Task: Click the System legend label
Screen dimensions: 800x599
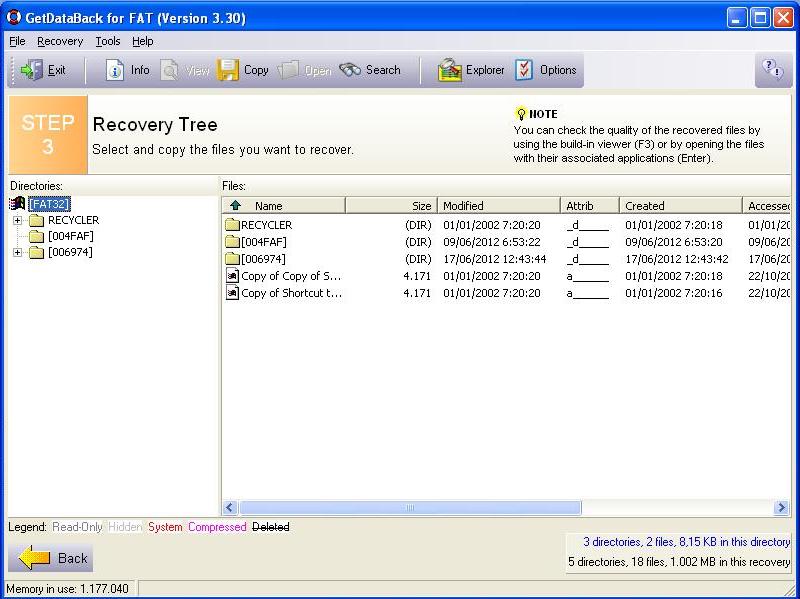Action: [165, 527]
